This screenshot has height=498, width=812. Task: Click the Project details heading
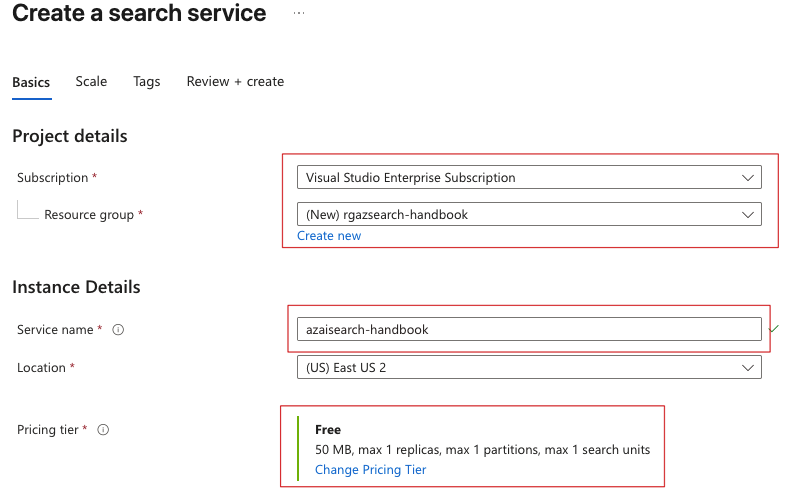tap(69, 136)
